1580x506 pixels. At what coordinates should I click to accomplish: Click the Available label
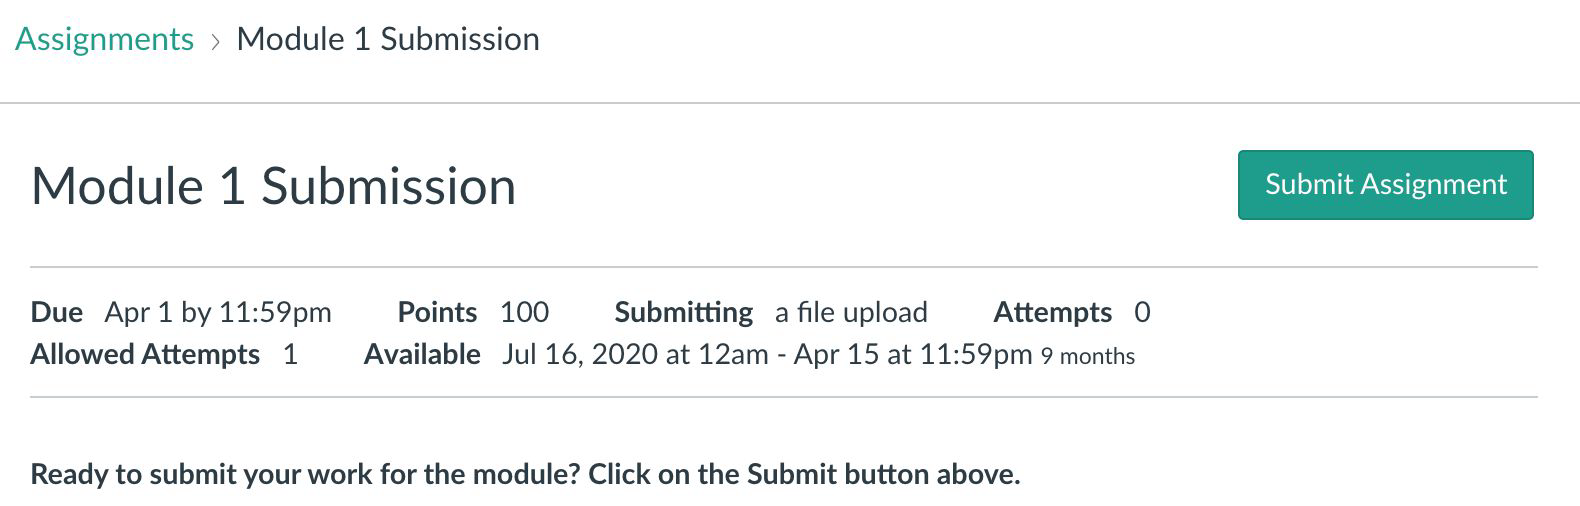pos(422,354)
